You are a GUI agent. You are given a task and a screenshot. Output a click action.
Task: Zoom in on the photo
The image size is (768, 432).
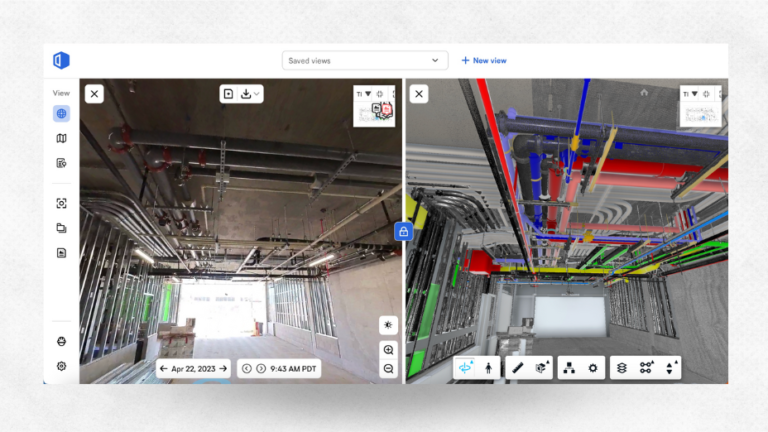coord(388,350)
